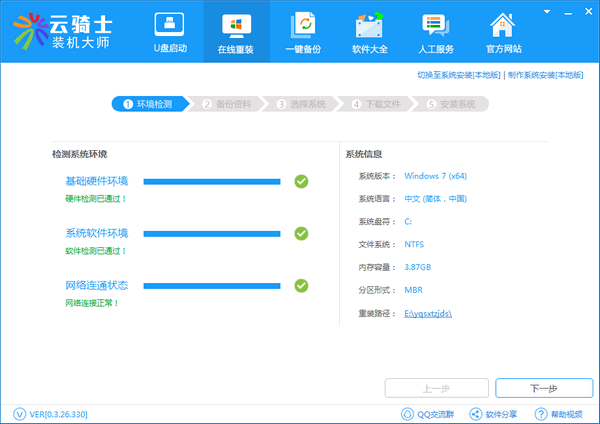The height and width of the screenshot is (424, 600).
Task: Select step 3 选择系统 in wizard
Action: tap(303, 103)
